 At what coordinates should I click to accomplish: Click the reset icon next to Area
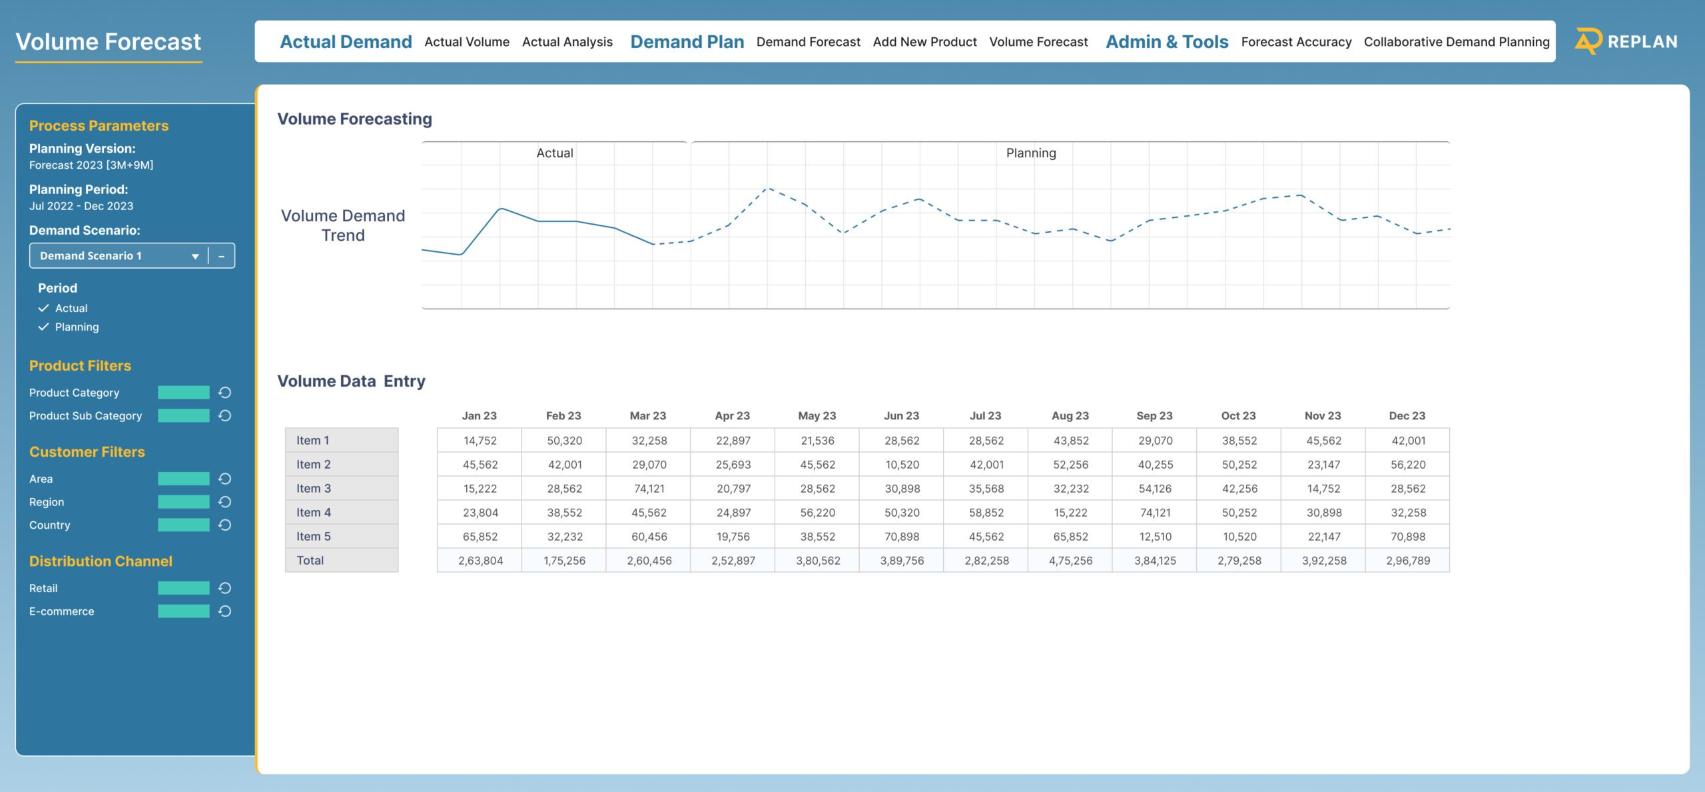225,479
